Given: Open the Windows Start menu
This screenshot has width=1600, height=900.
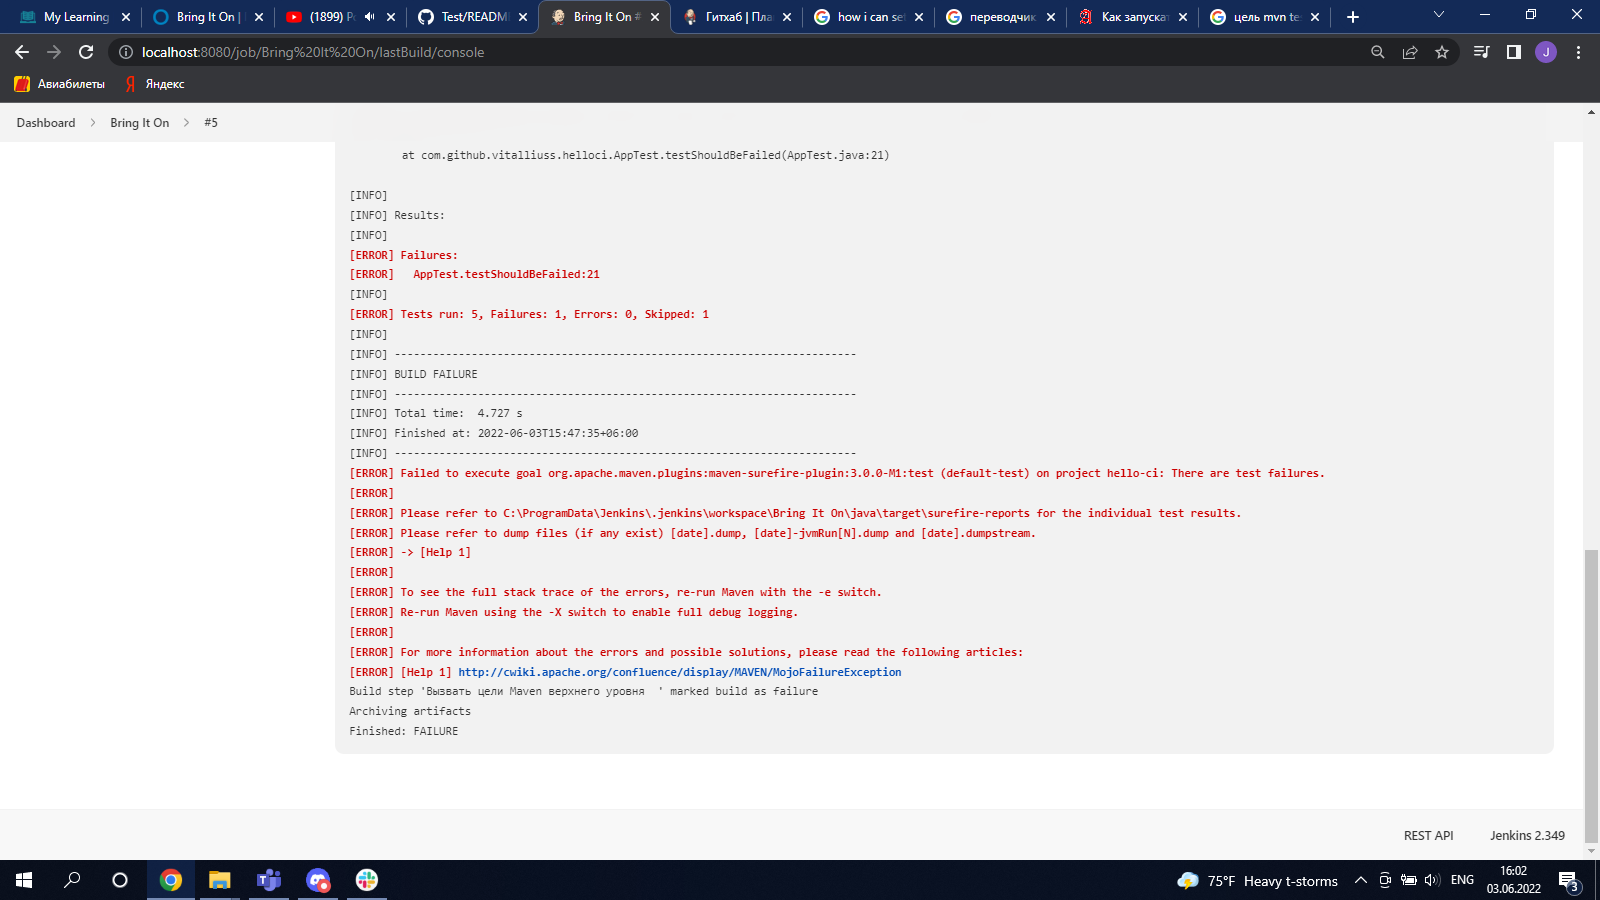Looking at the screenshot, I should pyautogui.click(x=24, y=880).
